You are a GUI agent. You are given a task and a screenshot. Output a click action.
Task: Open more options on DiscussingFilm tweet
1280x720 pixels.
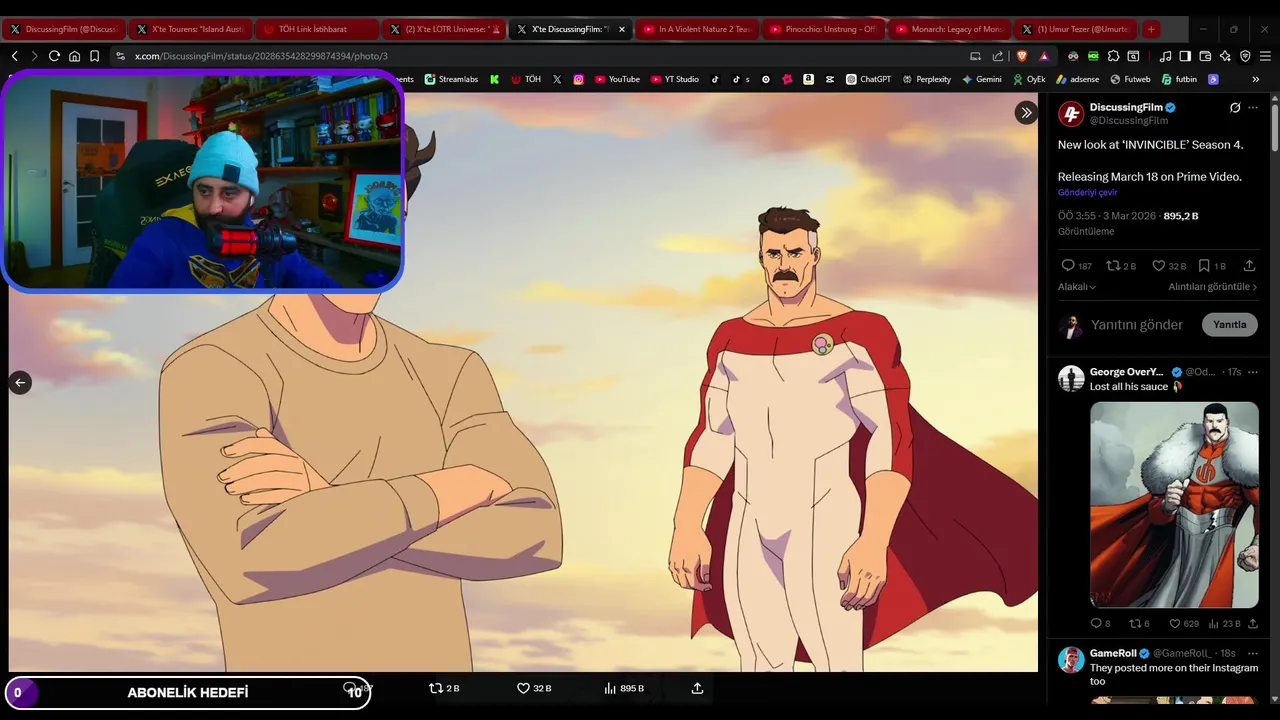pos(1253,107)
